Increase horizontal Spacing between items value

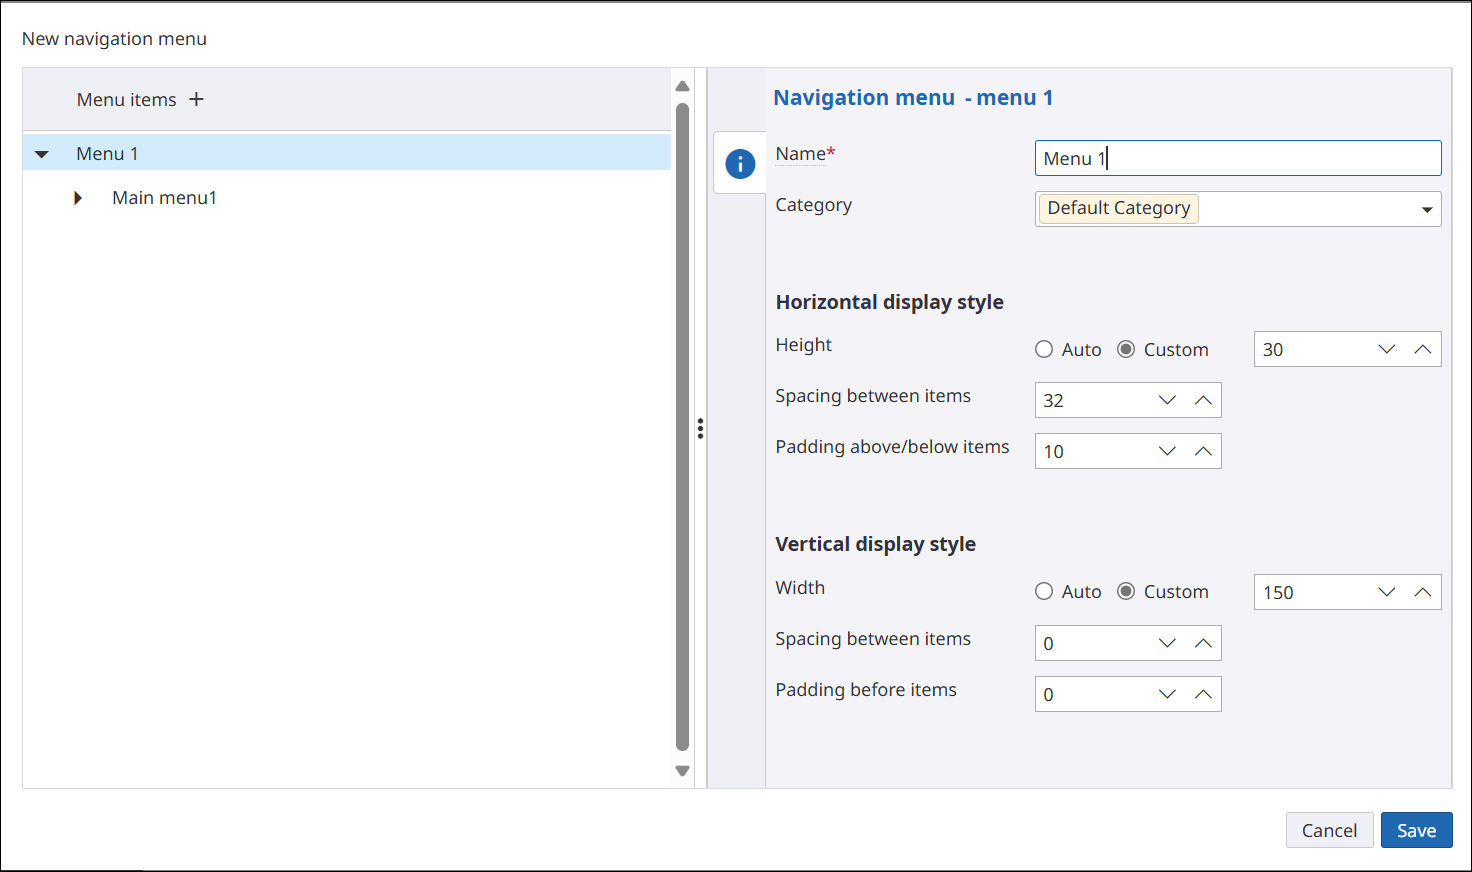[1203, 400]
